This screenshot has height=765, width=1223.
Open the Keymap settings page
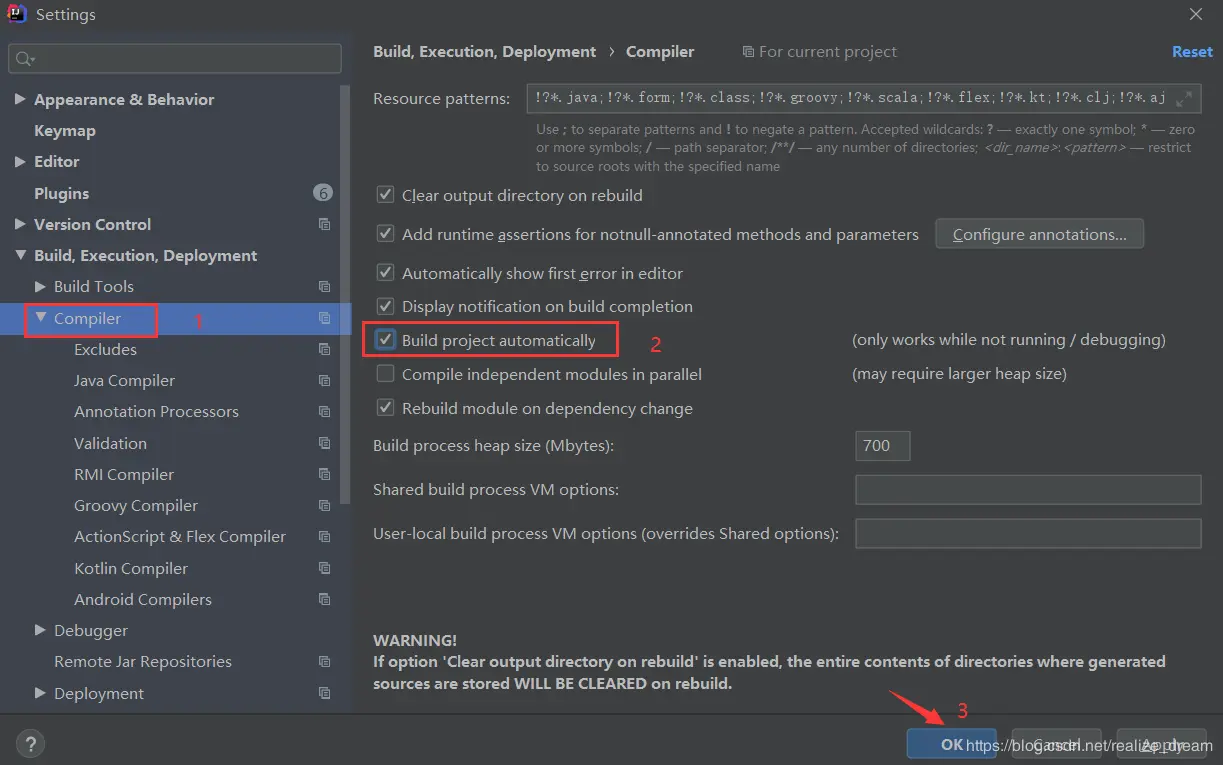(x=65, y=130)
